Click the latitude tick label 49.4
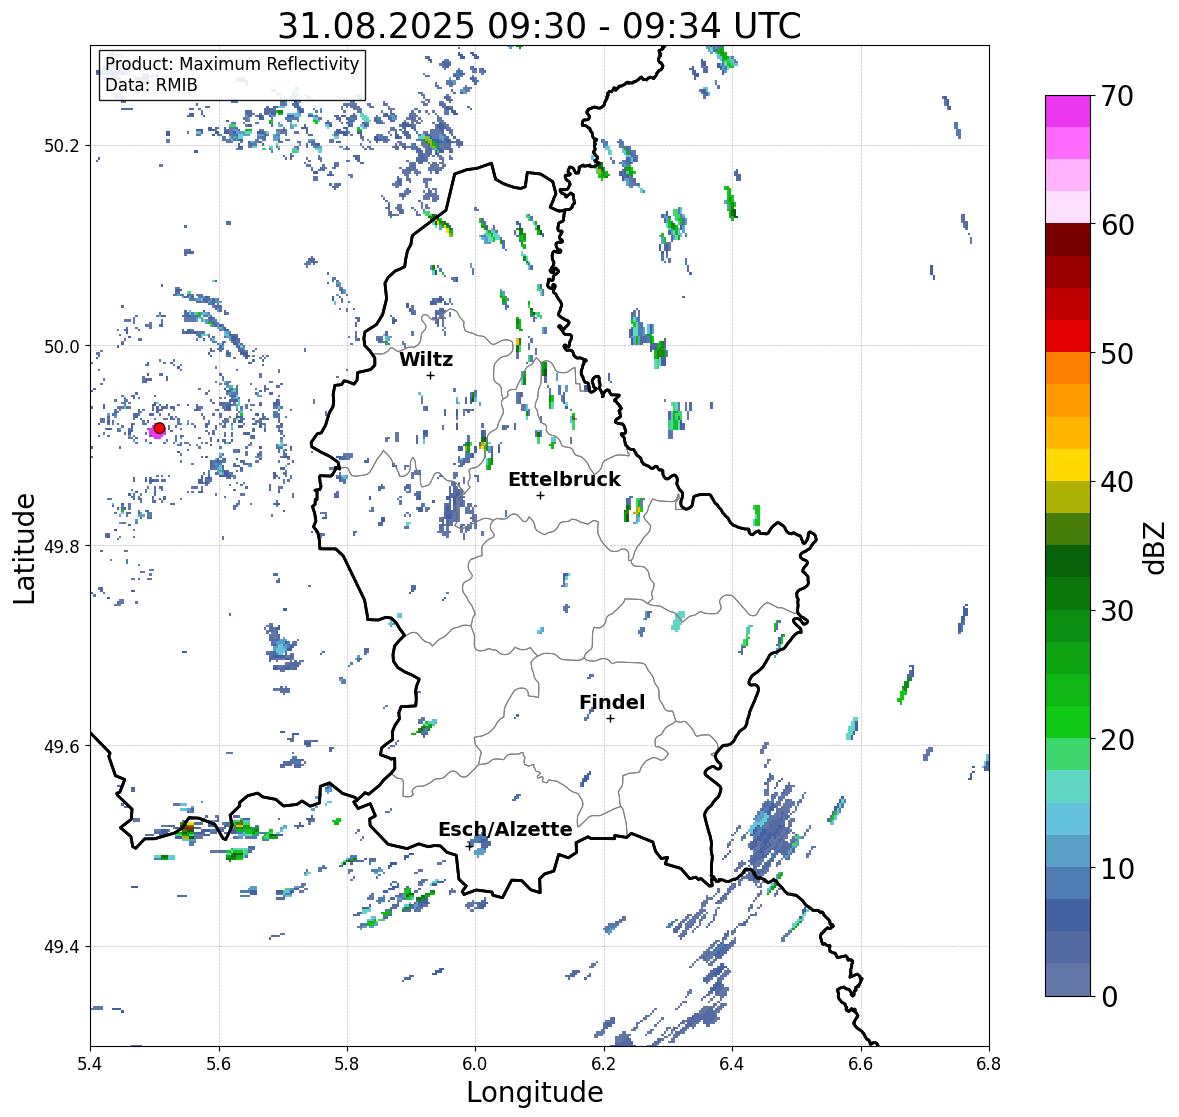 click(61, 947)
